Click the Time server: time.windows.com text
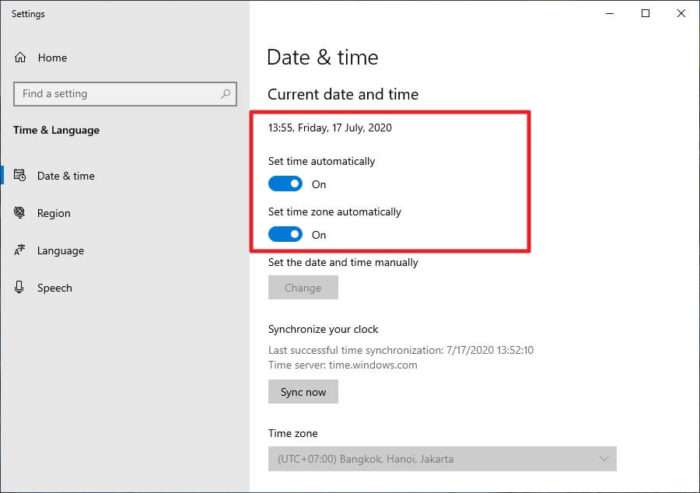 [x=343, y=365]
